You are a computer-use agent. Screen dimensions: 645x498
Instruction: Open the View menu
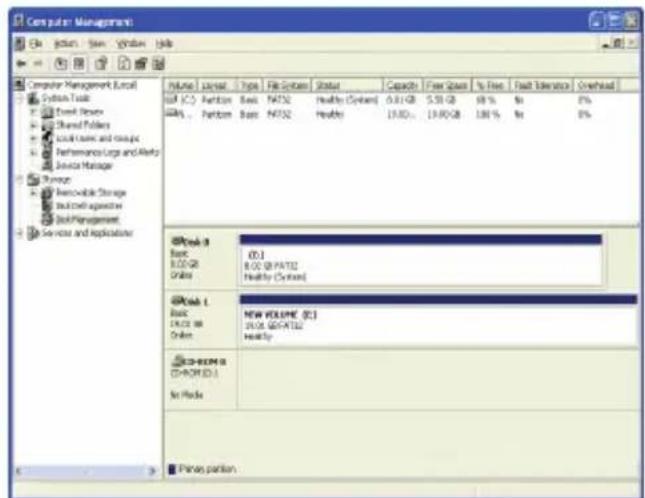[97, 43]
